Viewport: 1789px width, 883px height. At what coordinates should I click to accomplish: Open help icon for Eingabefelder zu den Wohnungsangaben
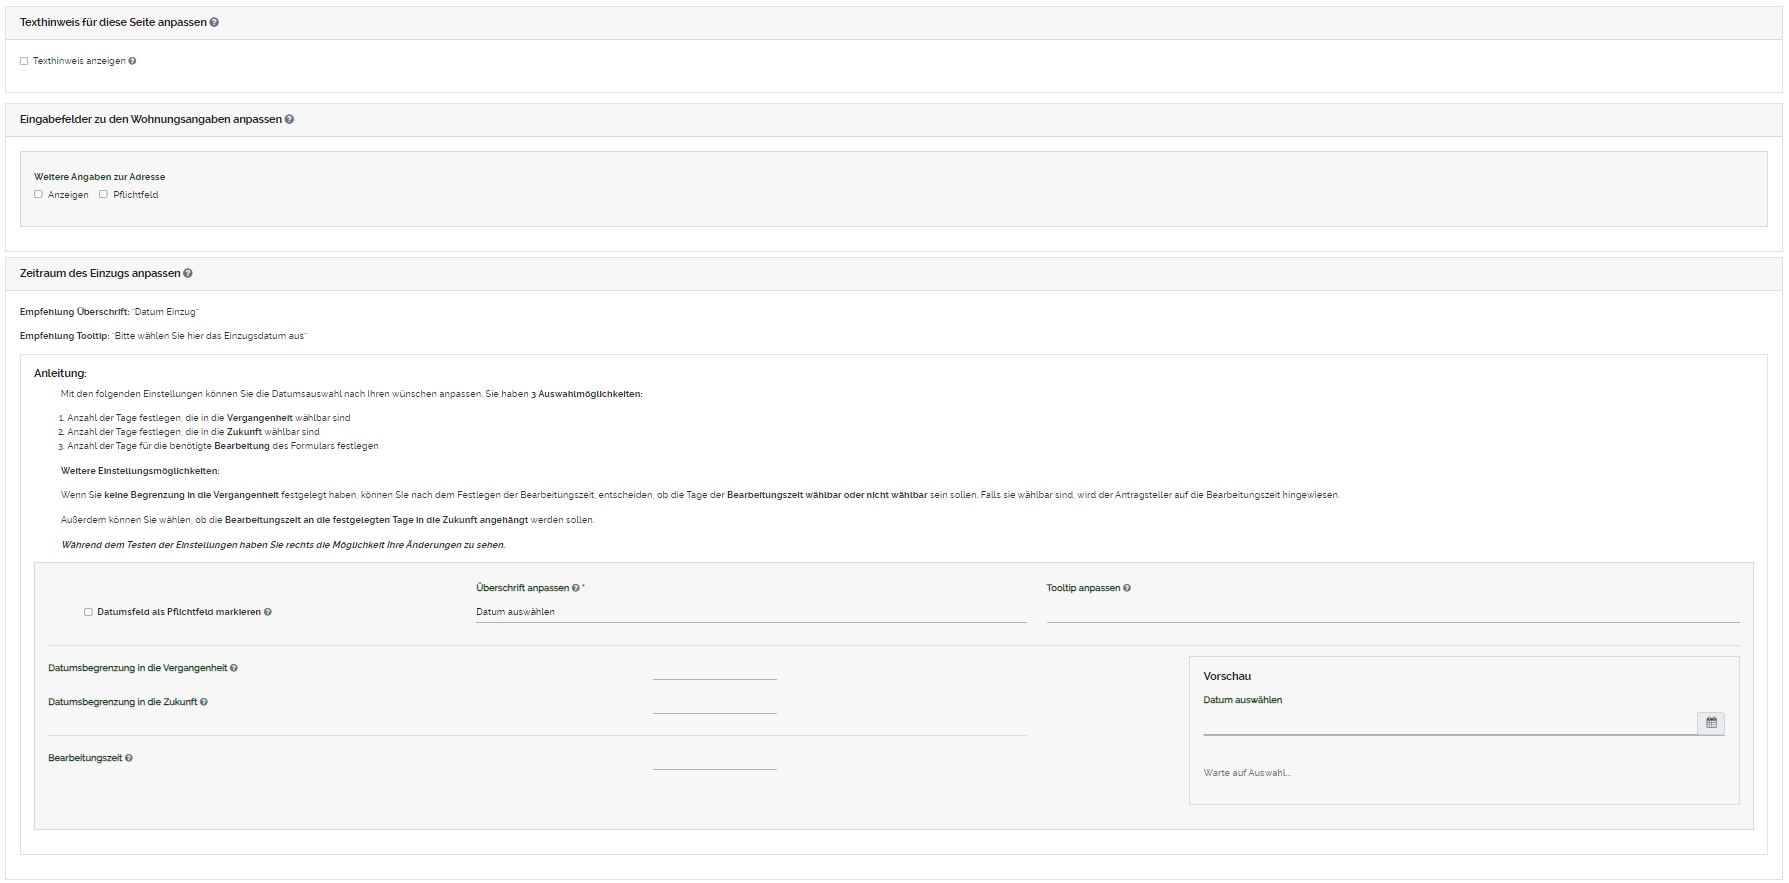tap(290, 119)
